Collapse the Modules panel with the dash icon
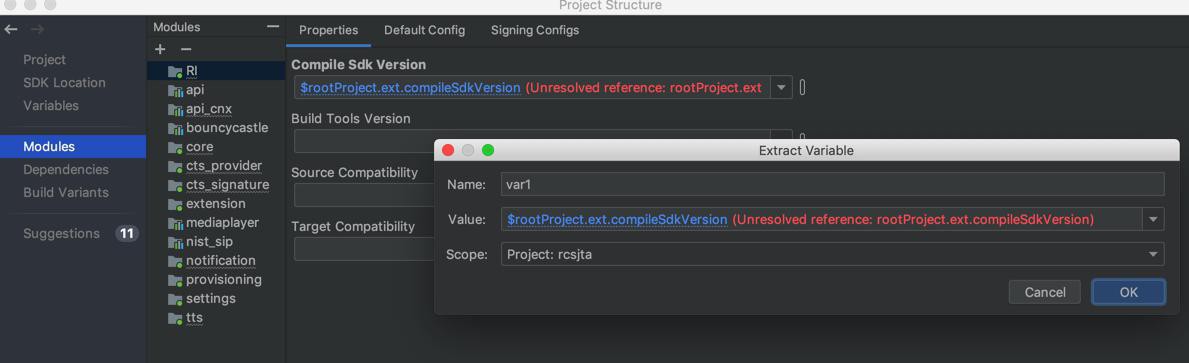This screenshot has height=363, width=1189. tap(273, 27)
